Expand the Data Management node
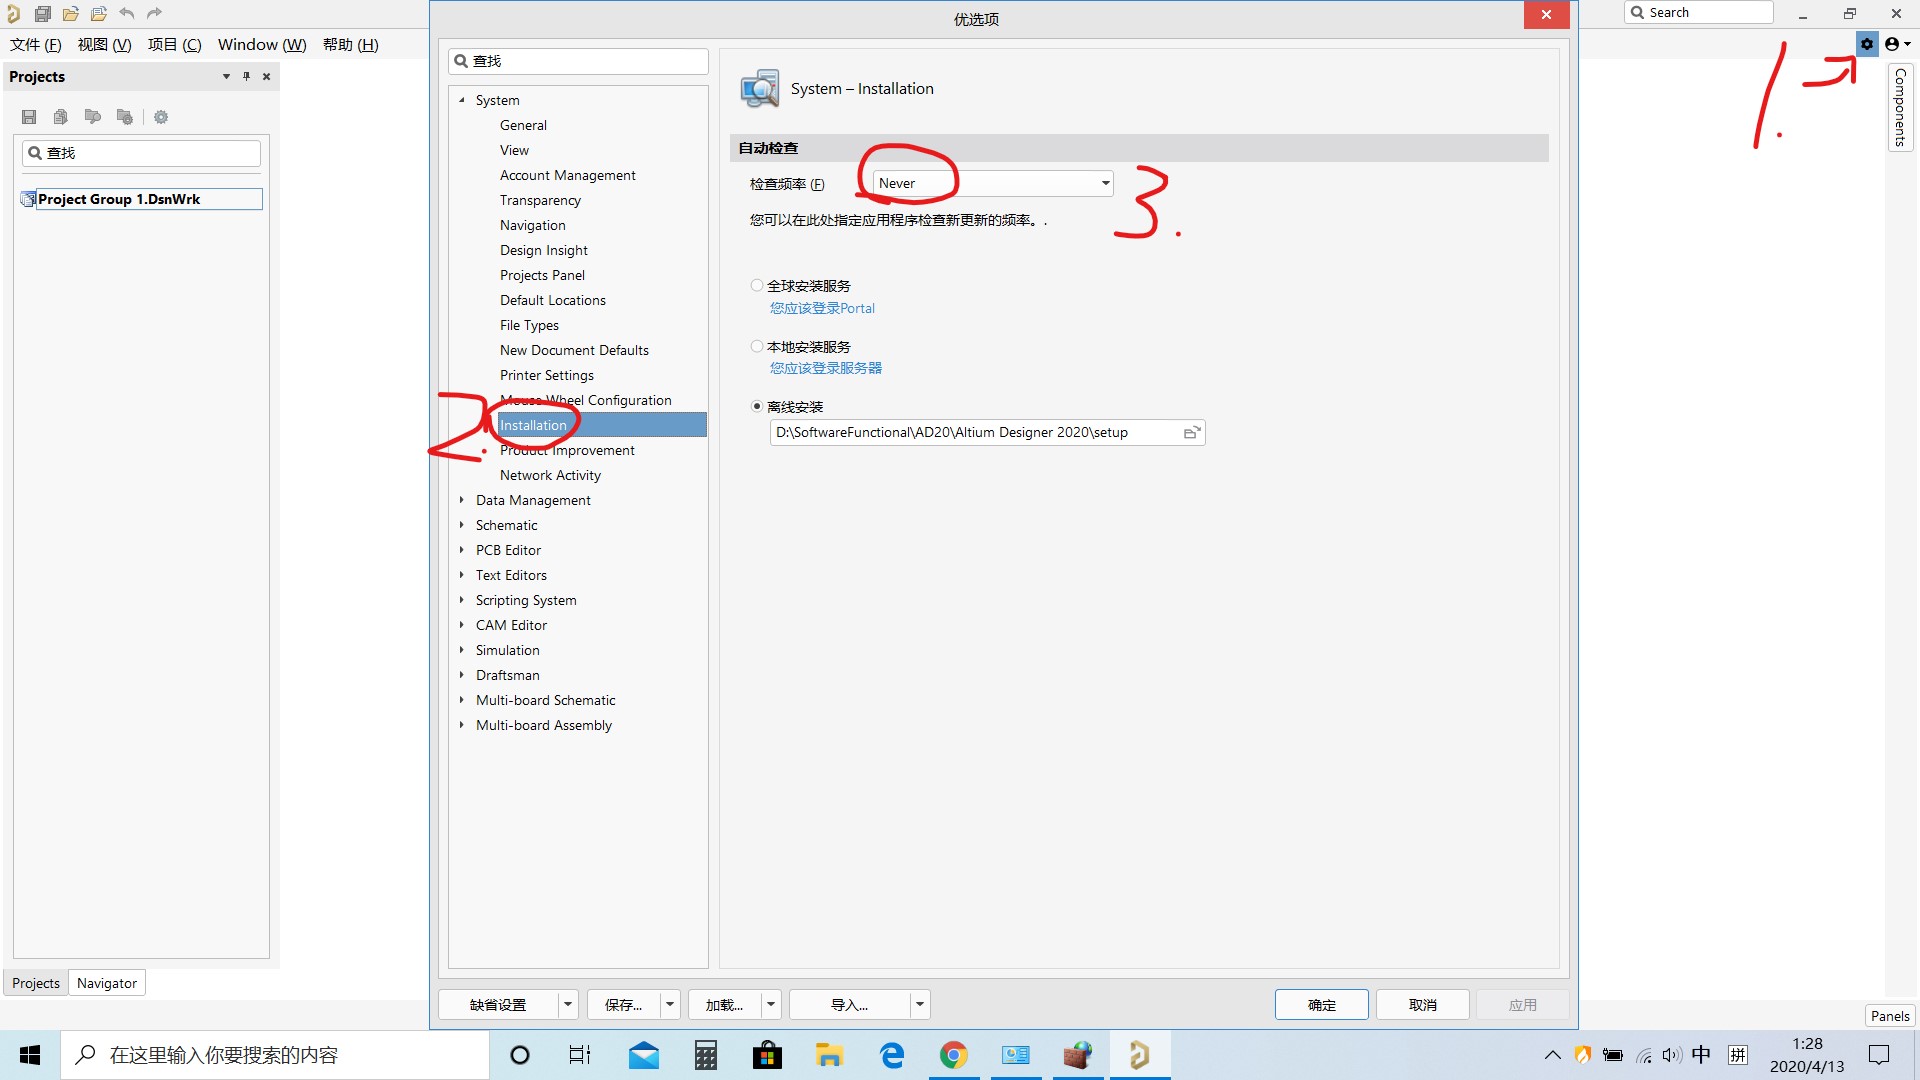 click(x=462, y=500)
